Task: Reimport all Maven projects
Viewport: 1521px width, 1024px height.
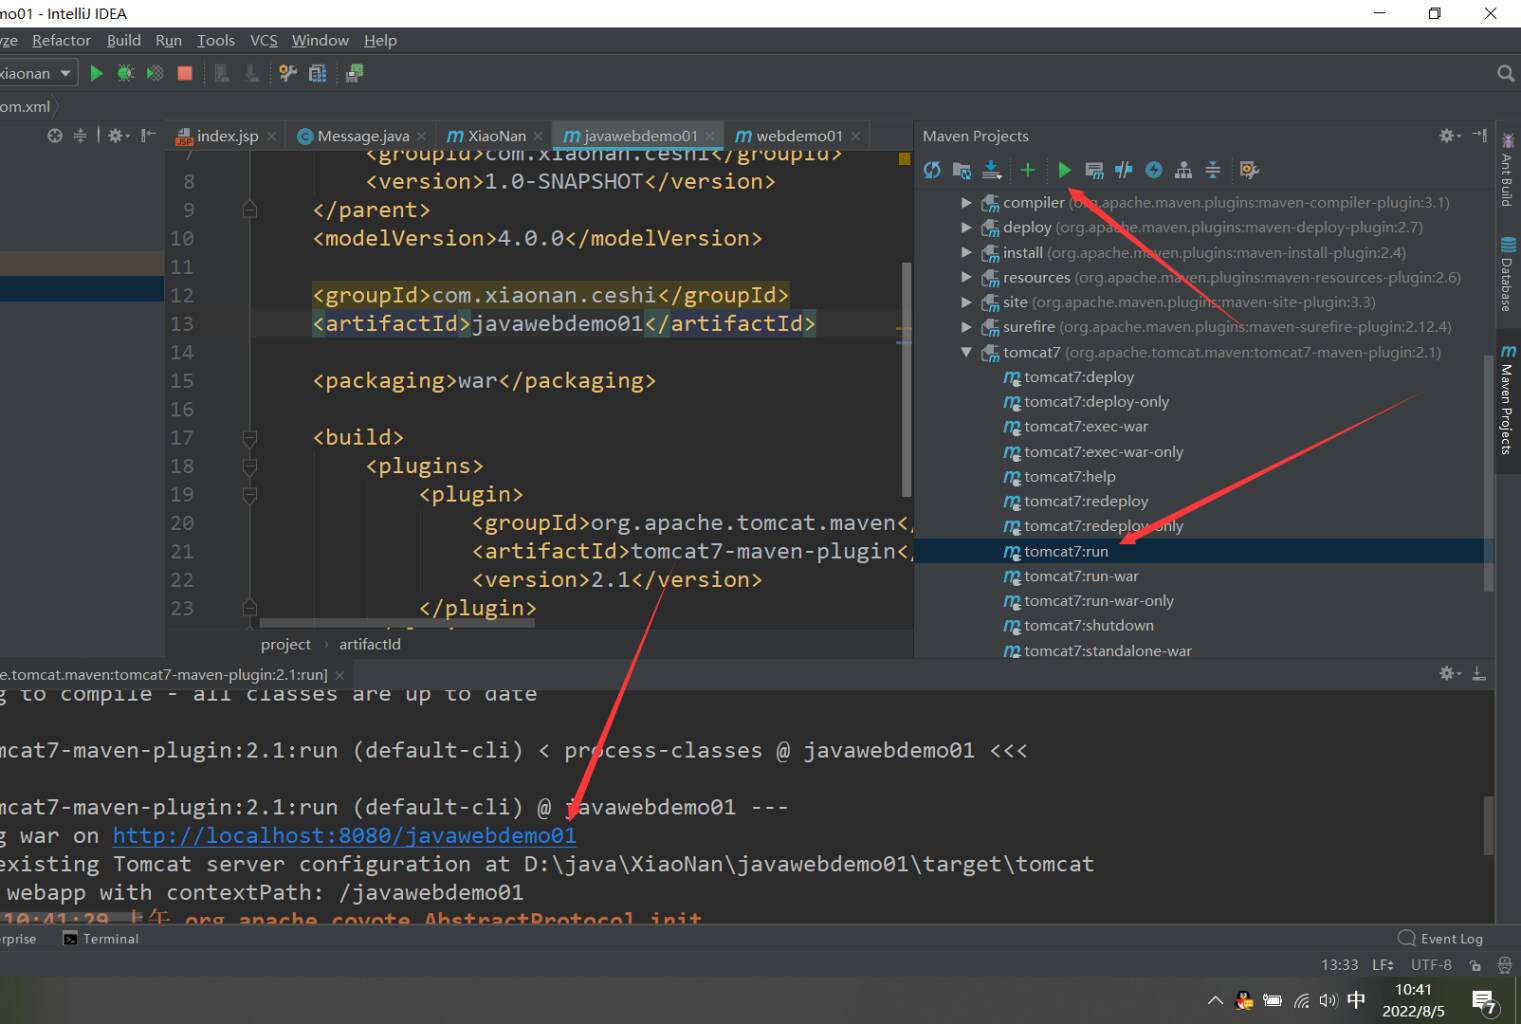Action: 932,170
